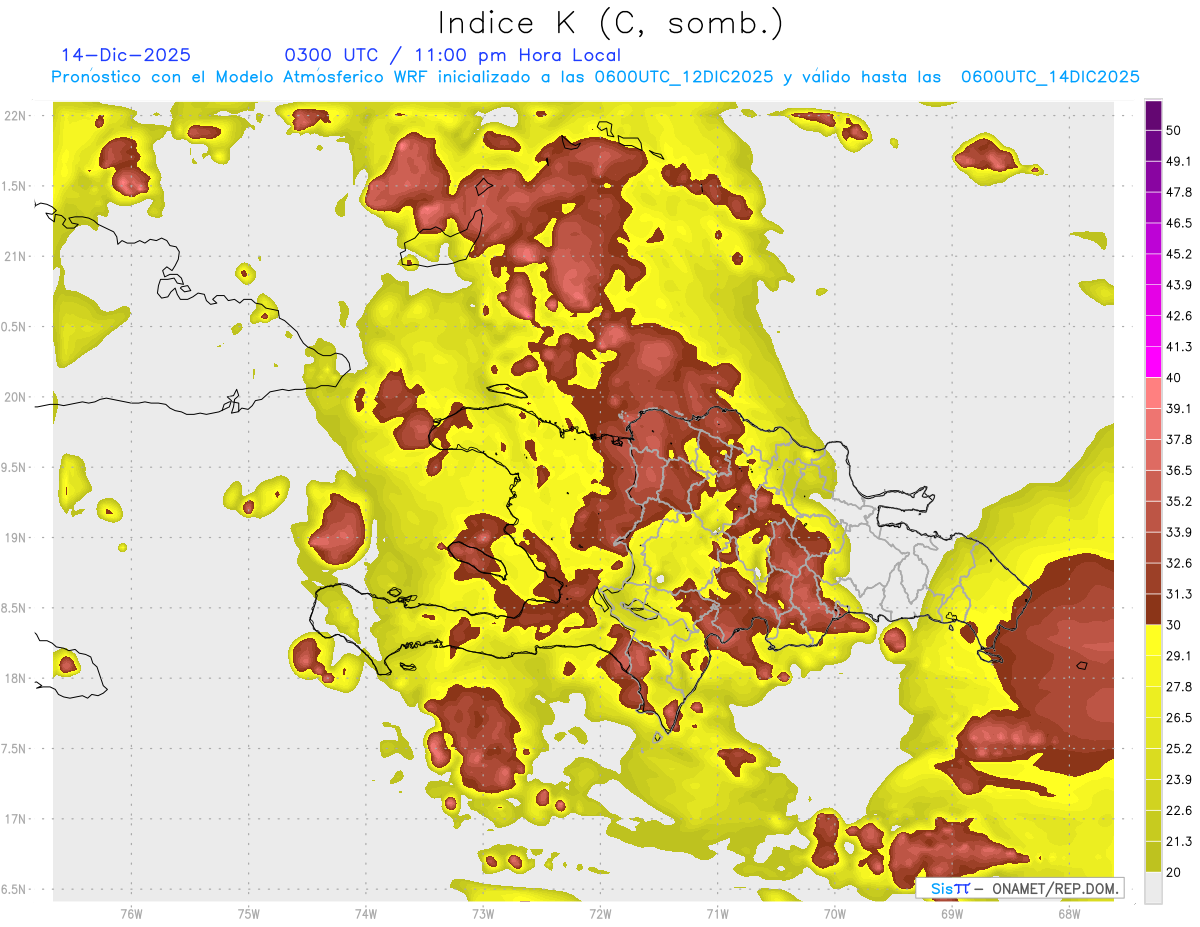Click the '1.5N' latitude label

pyautogui.click(x=16, y=186)
